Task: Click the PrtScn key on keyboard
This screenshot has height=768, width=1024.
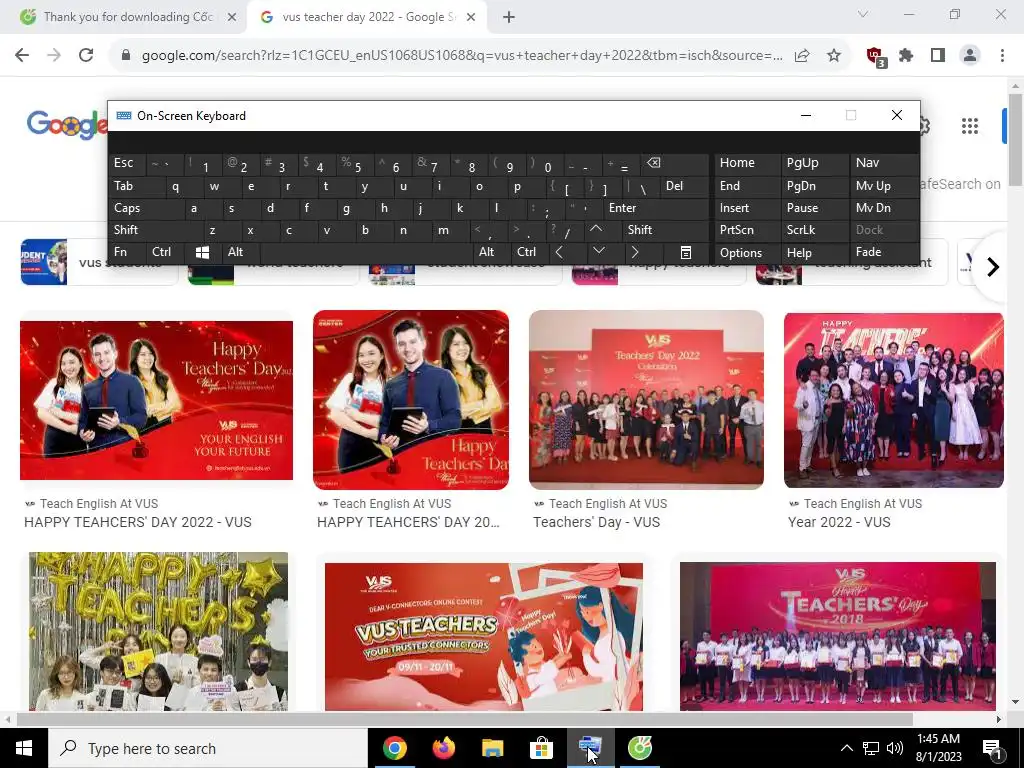Action: tap(746, 230)
